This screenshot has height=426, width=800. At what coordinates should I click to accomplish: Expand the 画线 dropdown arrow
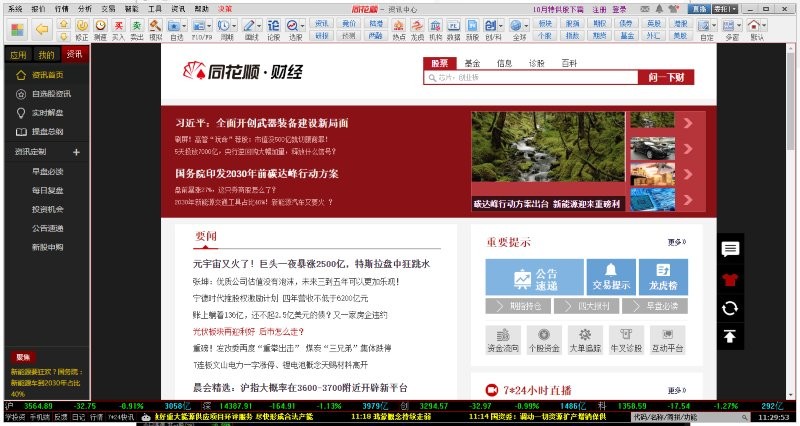[259, 26]
